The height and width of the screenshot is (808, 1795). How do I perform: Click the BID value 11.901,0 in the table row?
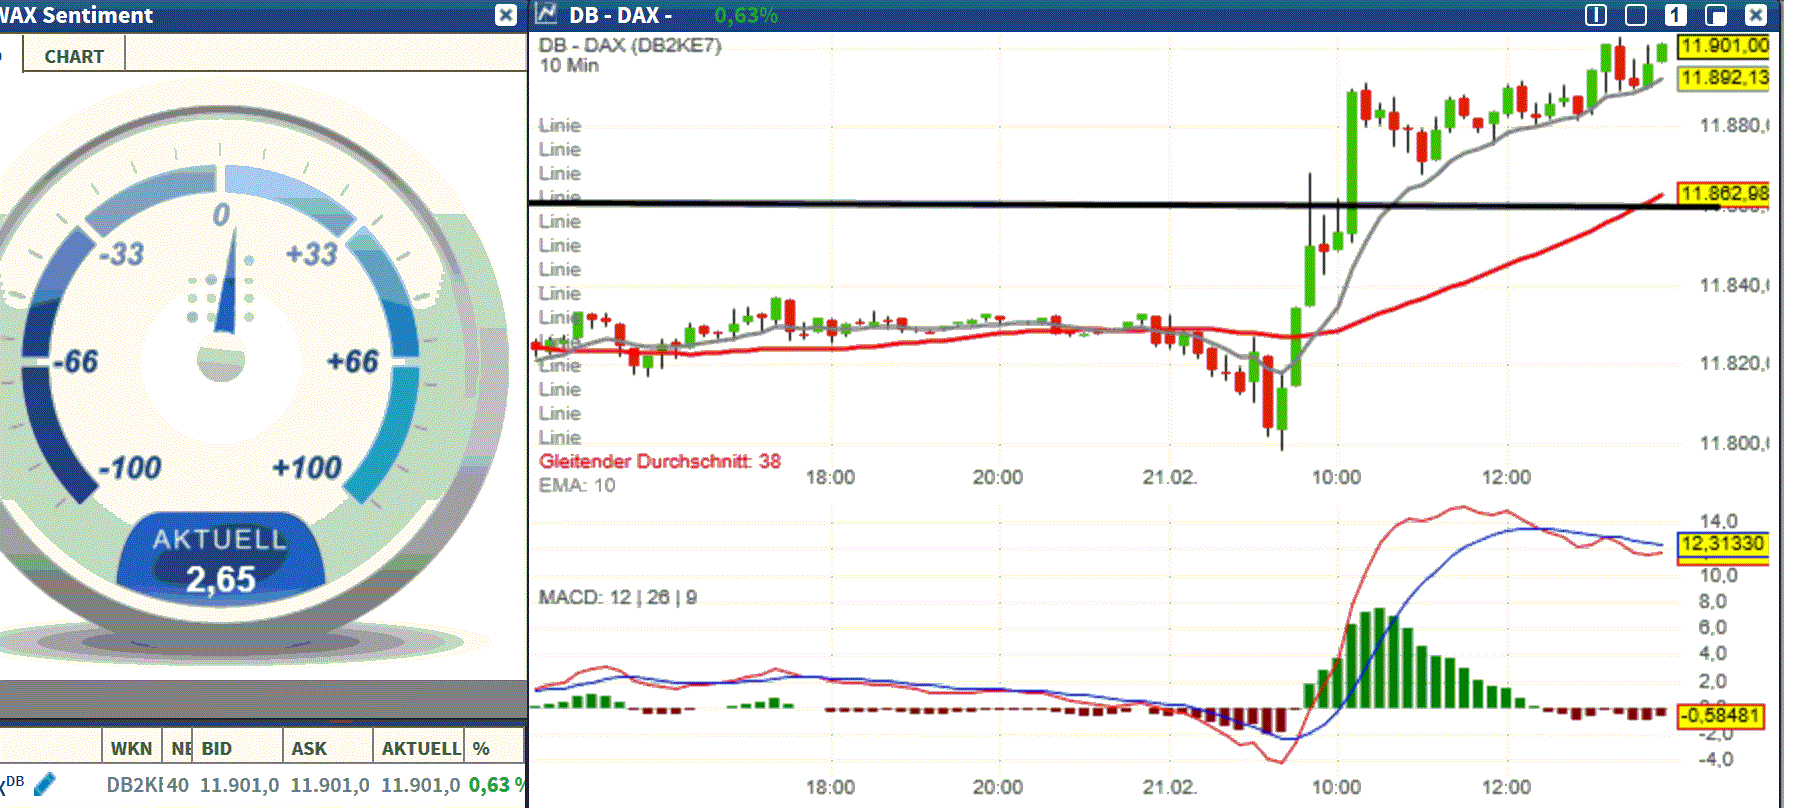(x=240, y=785)
